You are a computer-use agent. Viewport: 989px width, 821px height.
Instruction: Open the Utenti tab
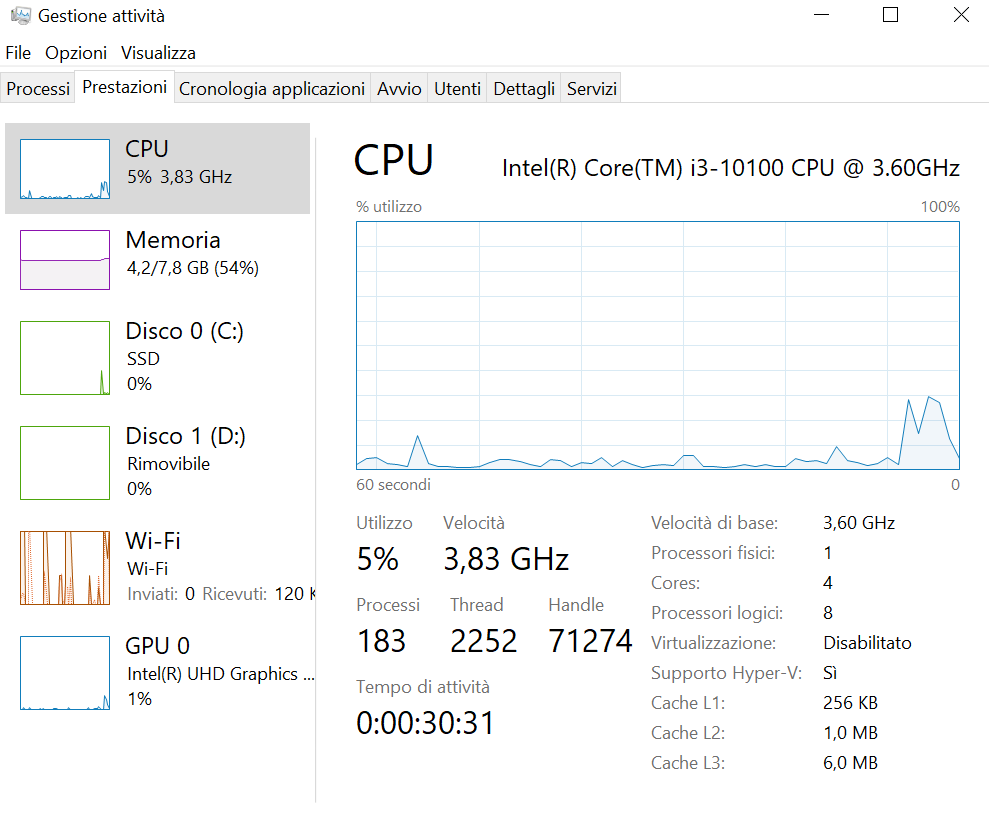[457, 89]
